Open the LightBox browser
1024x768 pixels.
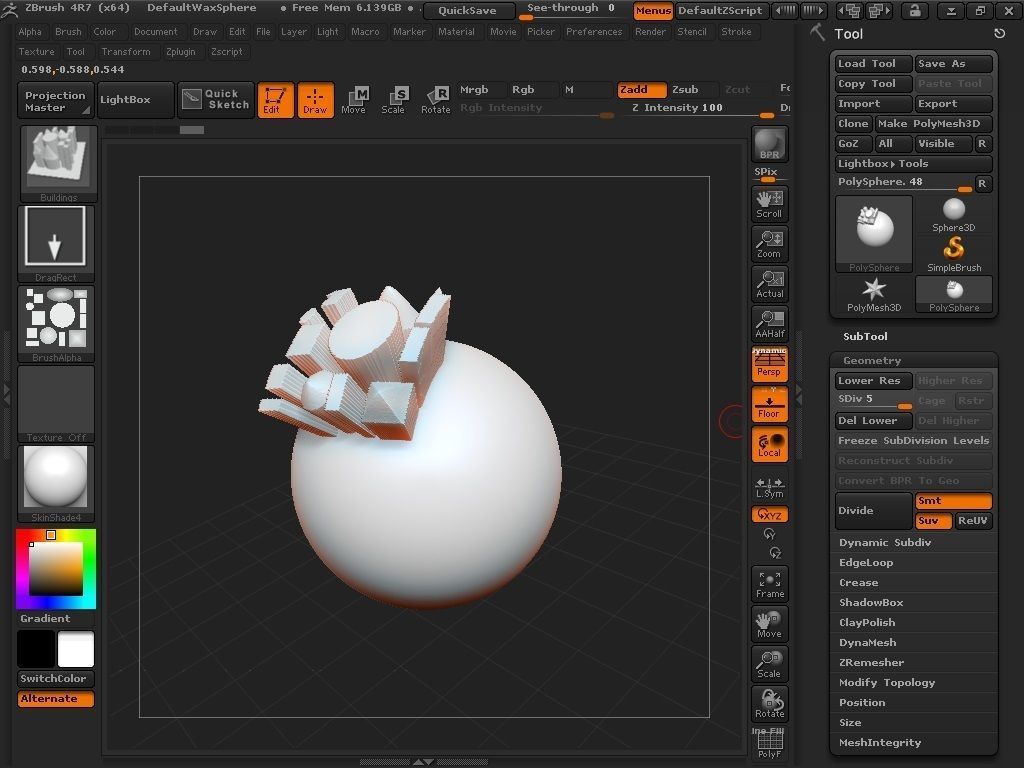click(x=136, y=99)
